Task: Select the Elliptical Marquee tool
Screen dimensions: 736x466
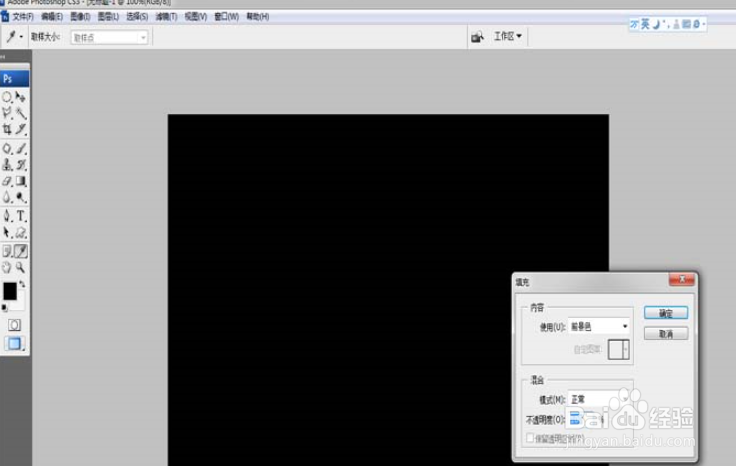Action: (x=7, y=97)
